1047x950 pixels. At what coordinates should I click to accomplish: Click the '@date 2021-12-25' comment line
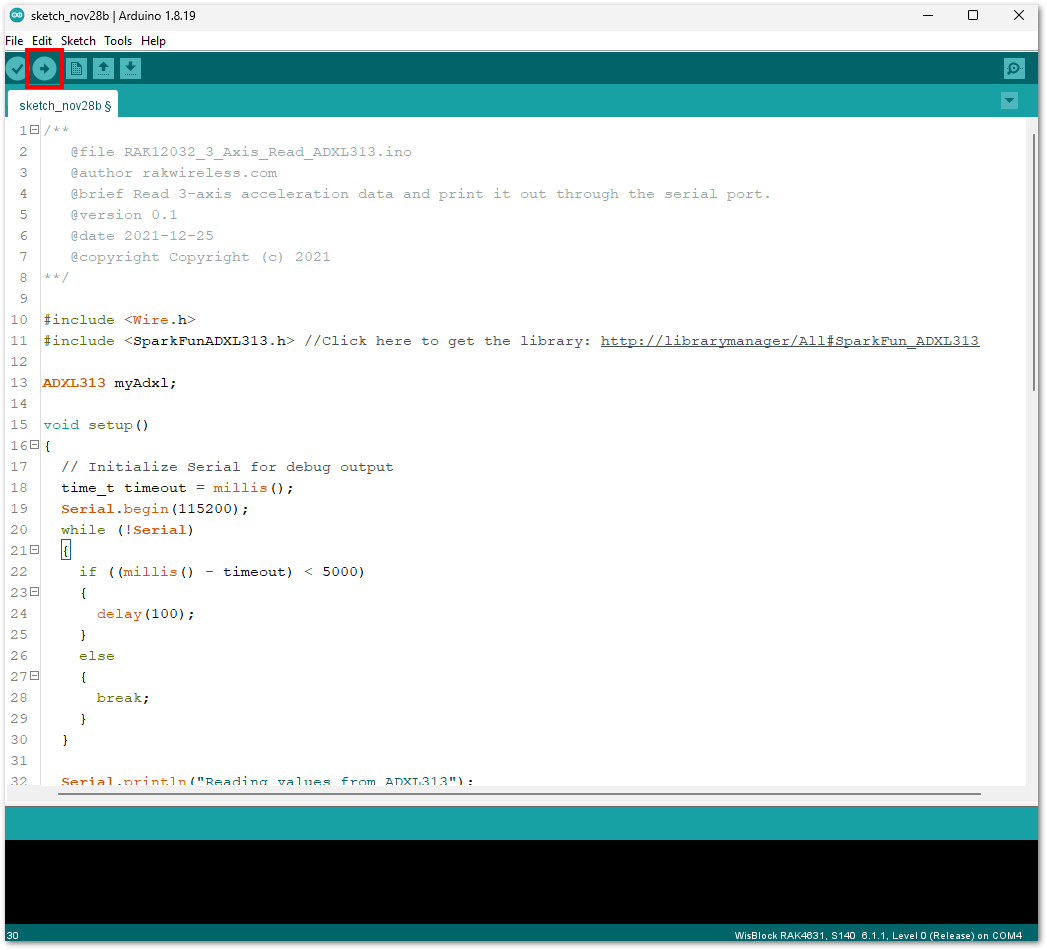coord(142,236)
